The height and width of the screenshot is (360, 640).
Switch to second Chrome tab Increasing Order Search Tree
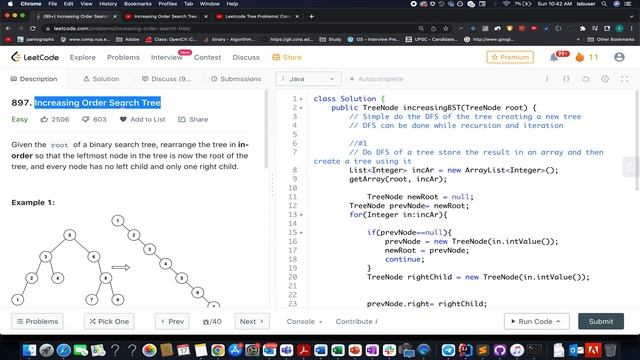click(166, 16)
